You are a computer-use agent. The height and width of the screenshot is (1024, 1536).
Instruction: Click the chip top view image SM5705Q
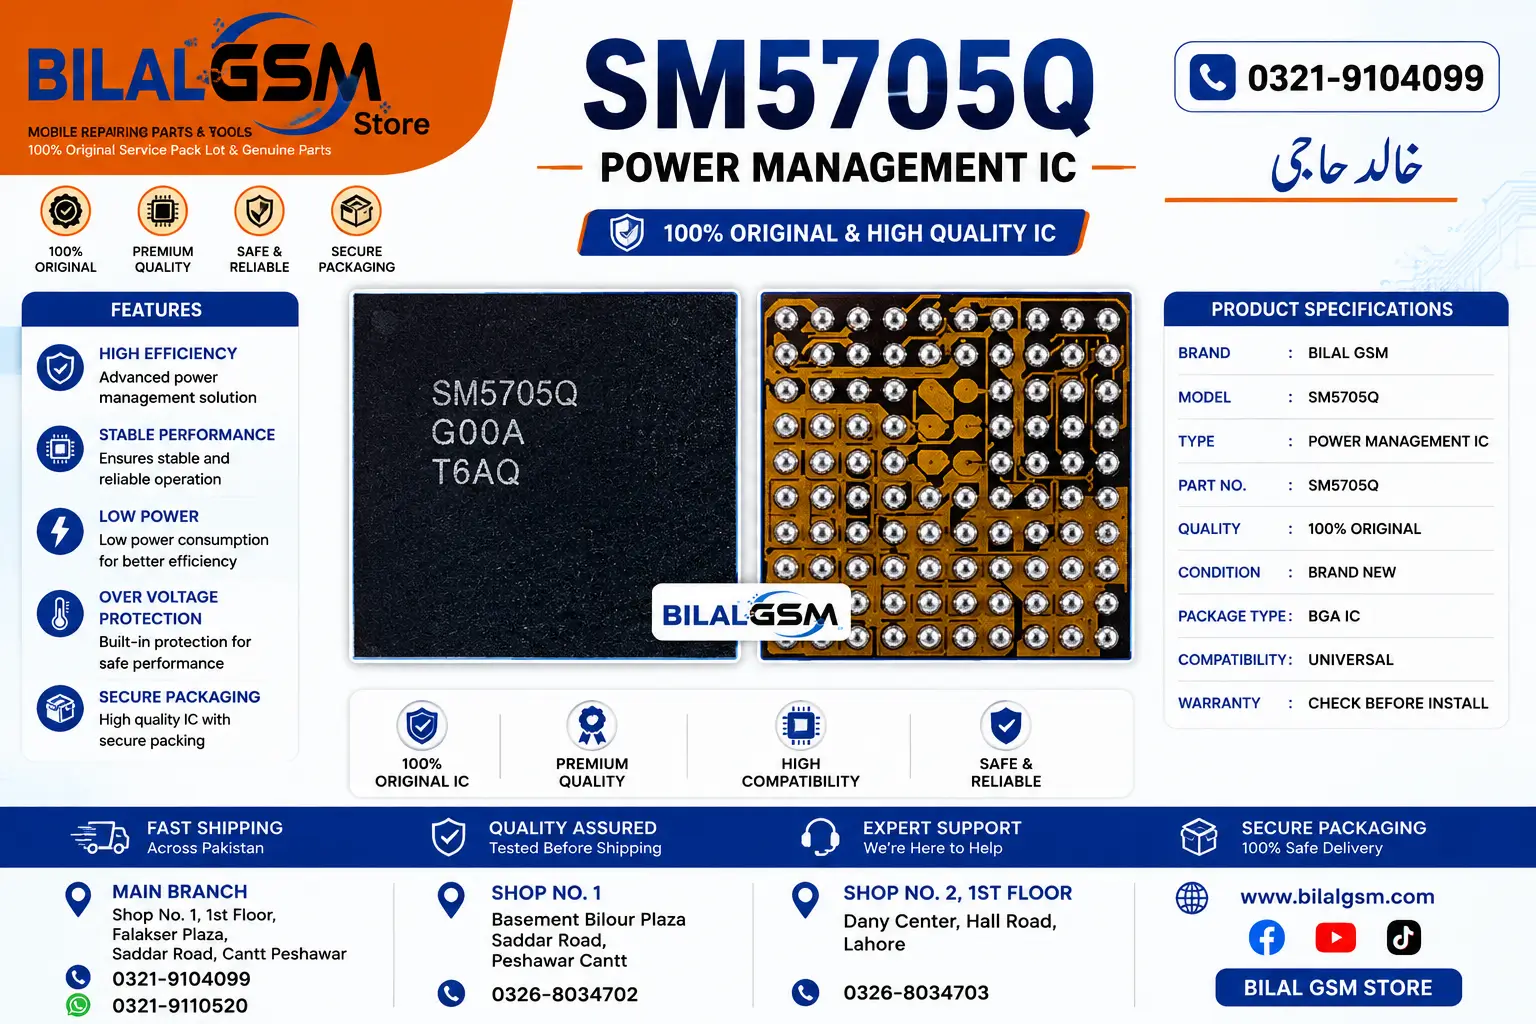pyautogui.click(x=545, y=476)
